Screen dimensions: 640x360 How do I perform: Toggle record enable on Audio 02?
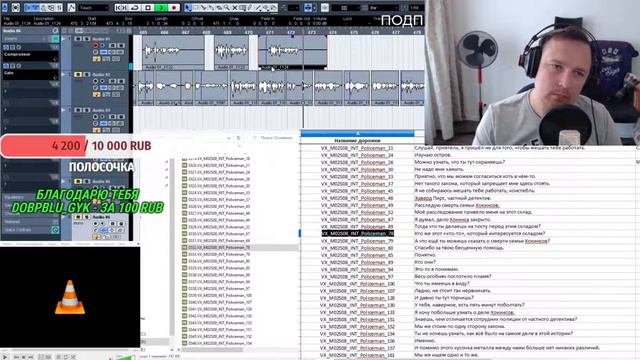[x=96, y=81]
